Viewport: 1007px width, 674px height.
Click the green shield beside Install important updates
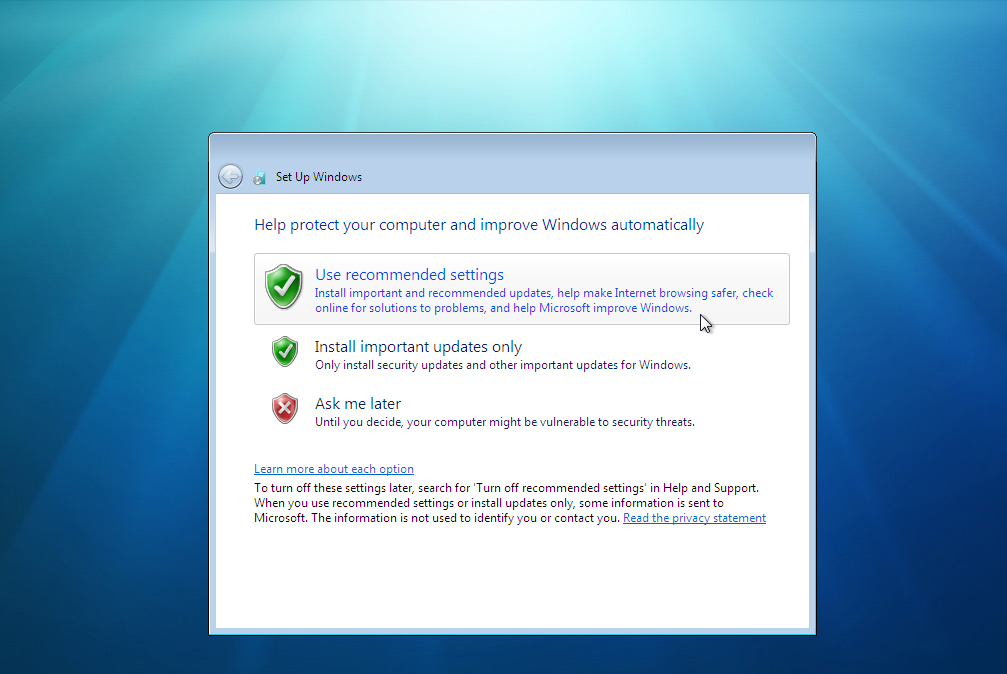pyautogui.click(x=285, y=351)
